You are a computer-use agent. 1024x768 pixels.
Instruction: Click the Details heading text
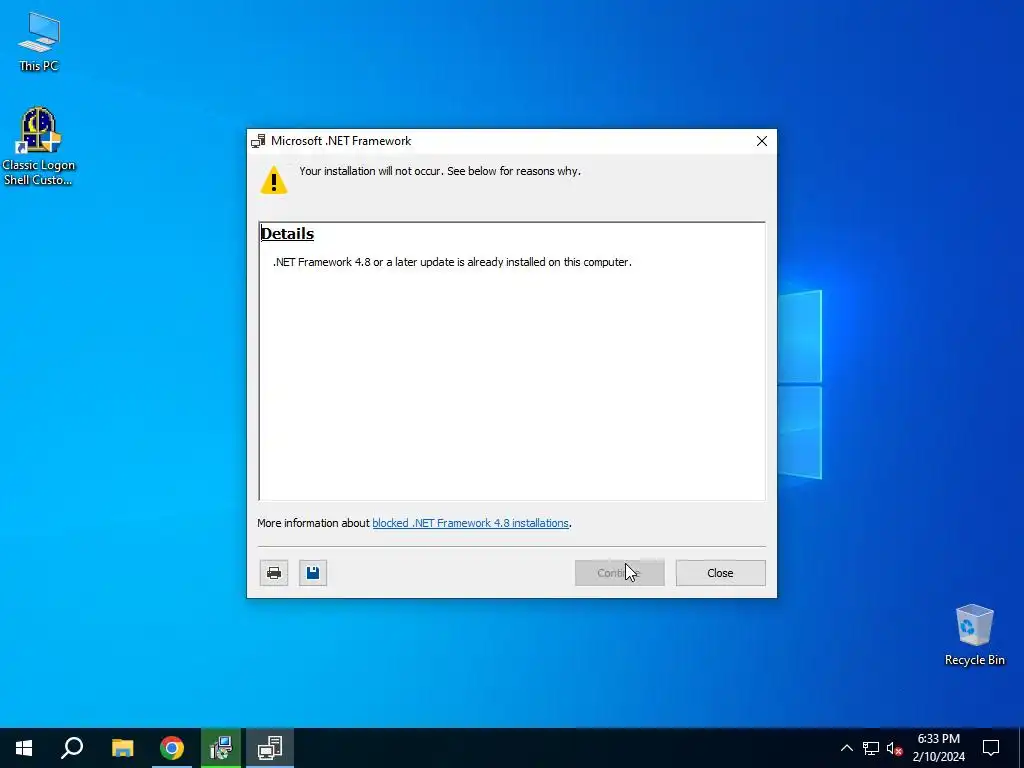287,234
